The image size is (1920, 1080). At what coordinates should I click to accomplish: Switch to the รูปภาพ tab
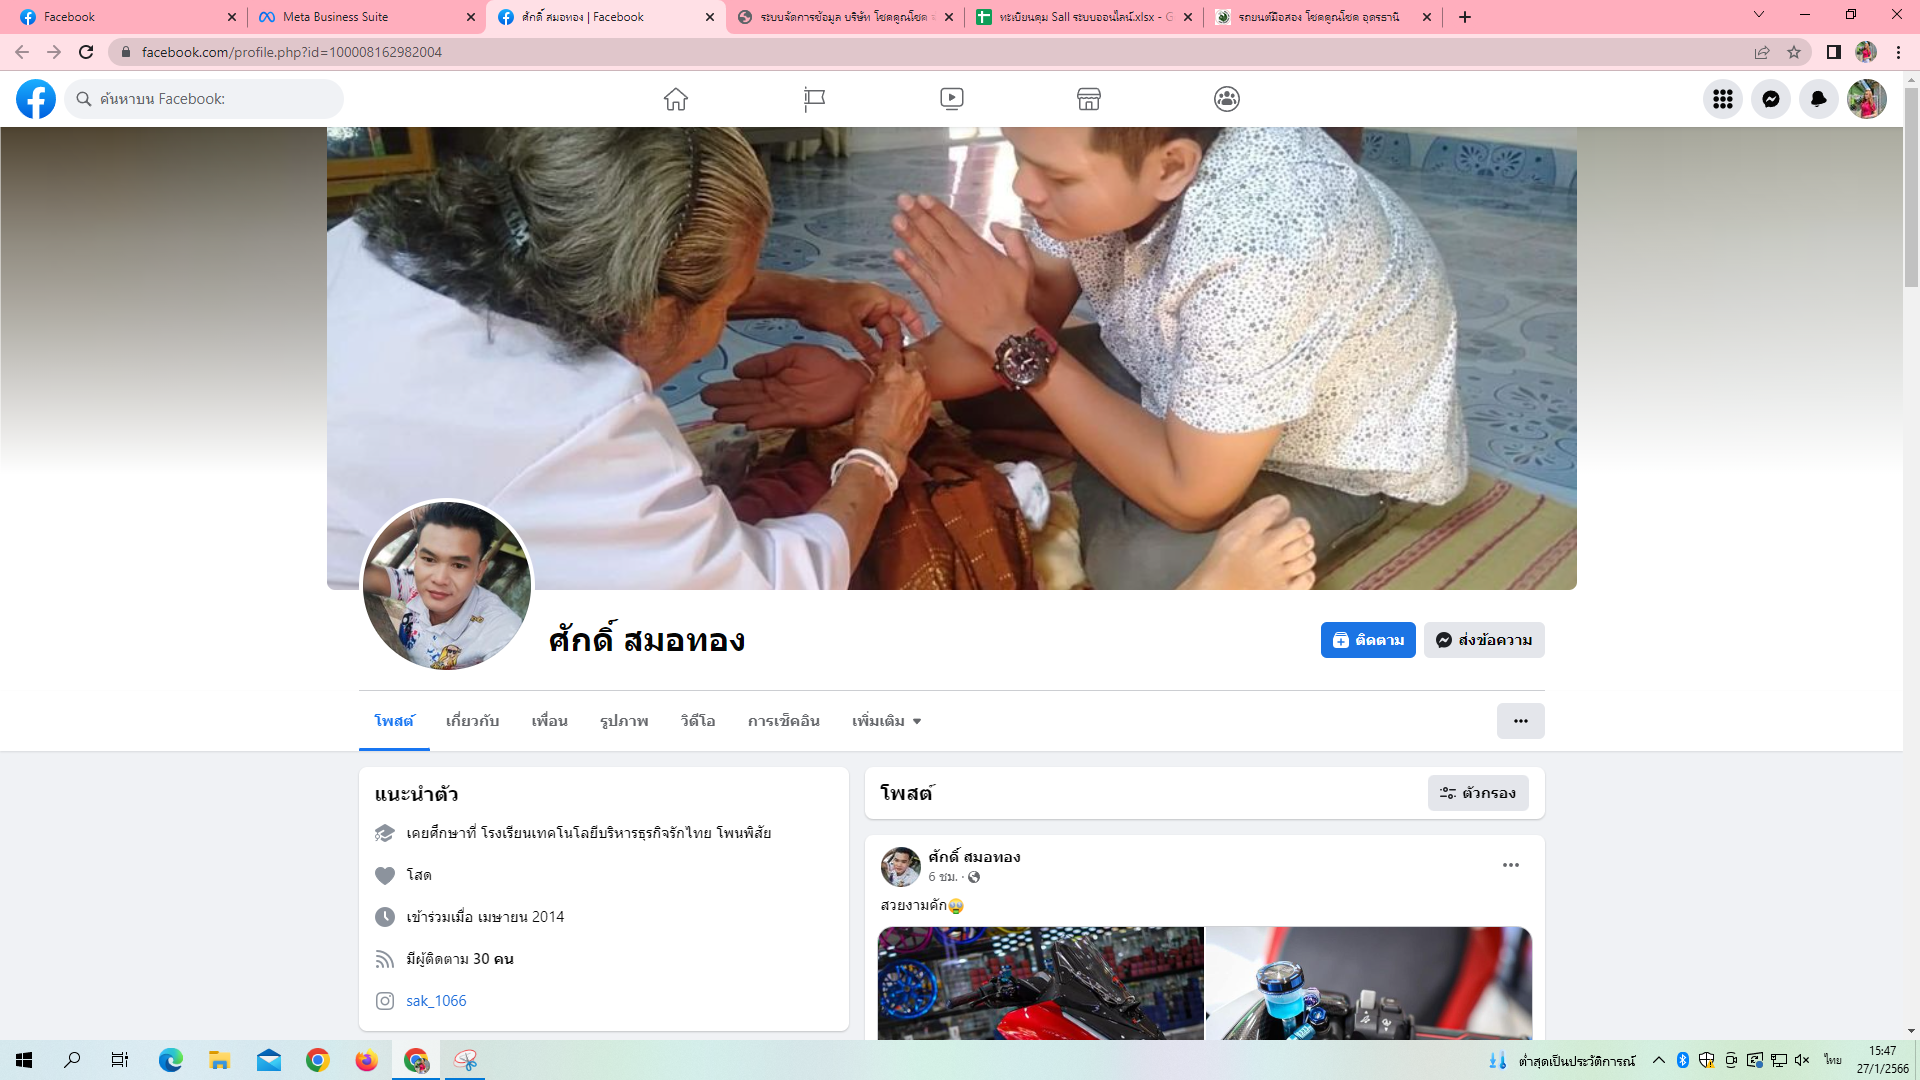coord(624,721)
